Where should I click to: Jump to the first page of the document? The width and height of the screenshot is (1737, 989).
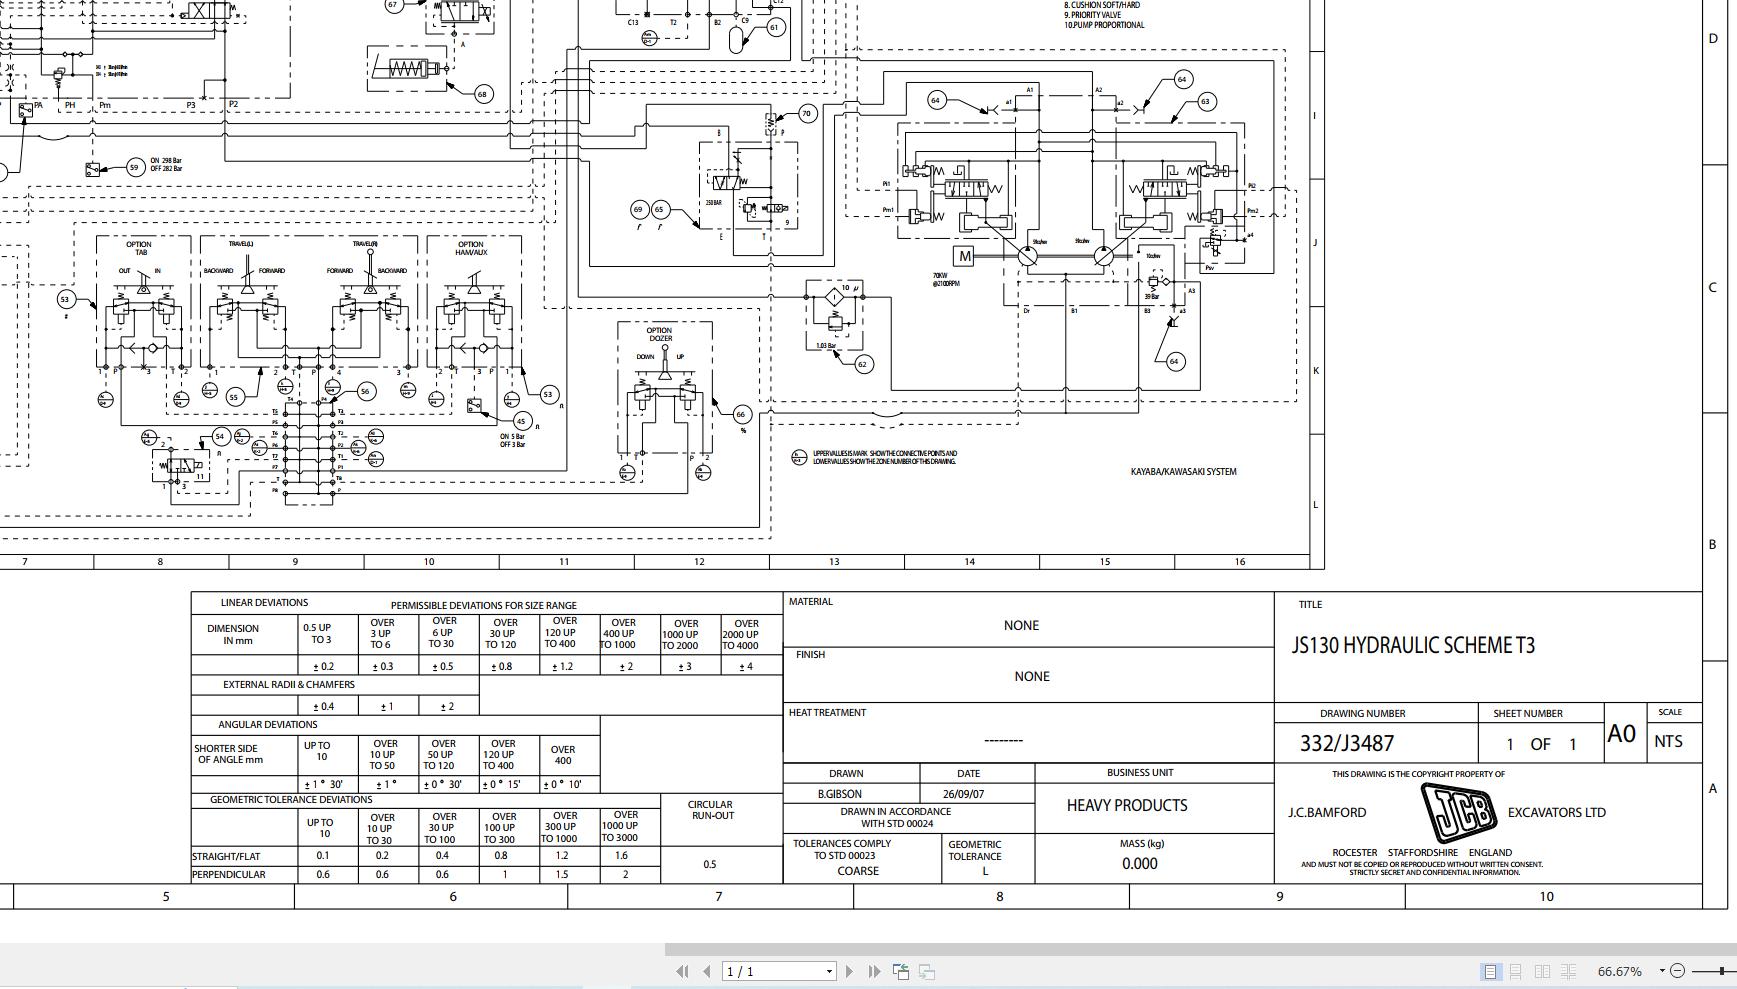pyautogui.click(x=683, y=971)
